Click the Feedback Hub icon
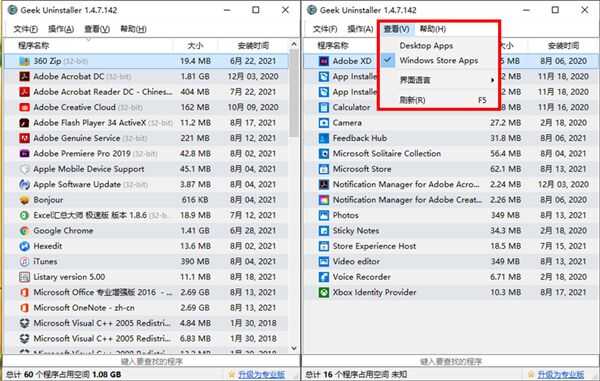The image size is (600, 381). pos(324,138)
